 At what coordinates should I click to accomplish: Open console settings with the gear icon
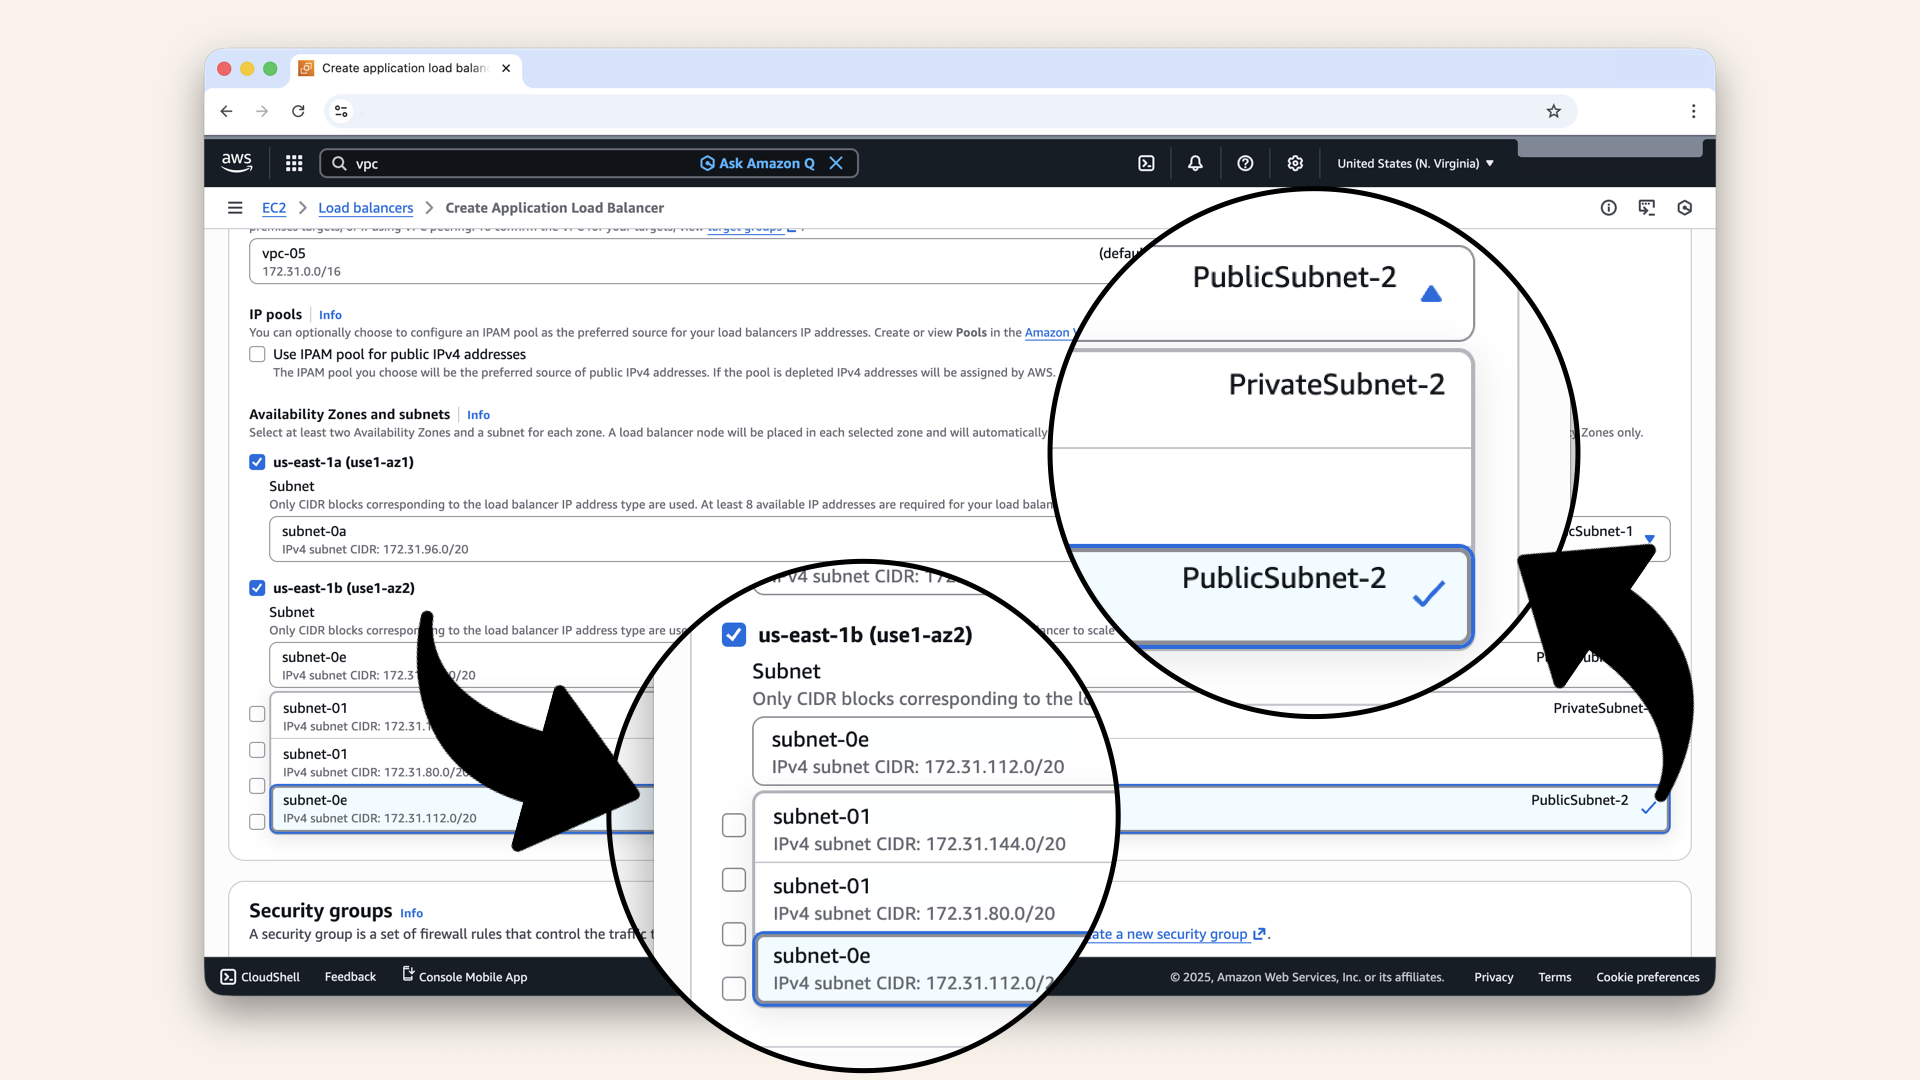coord(1295,163)
